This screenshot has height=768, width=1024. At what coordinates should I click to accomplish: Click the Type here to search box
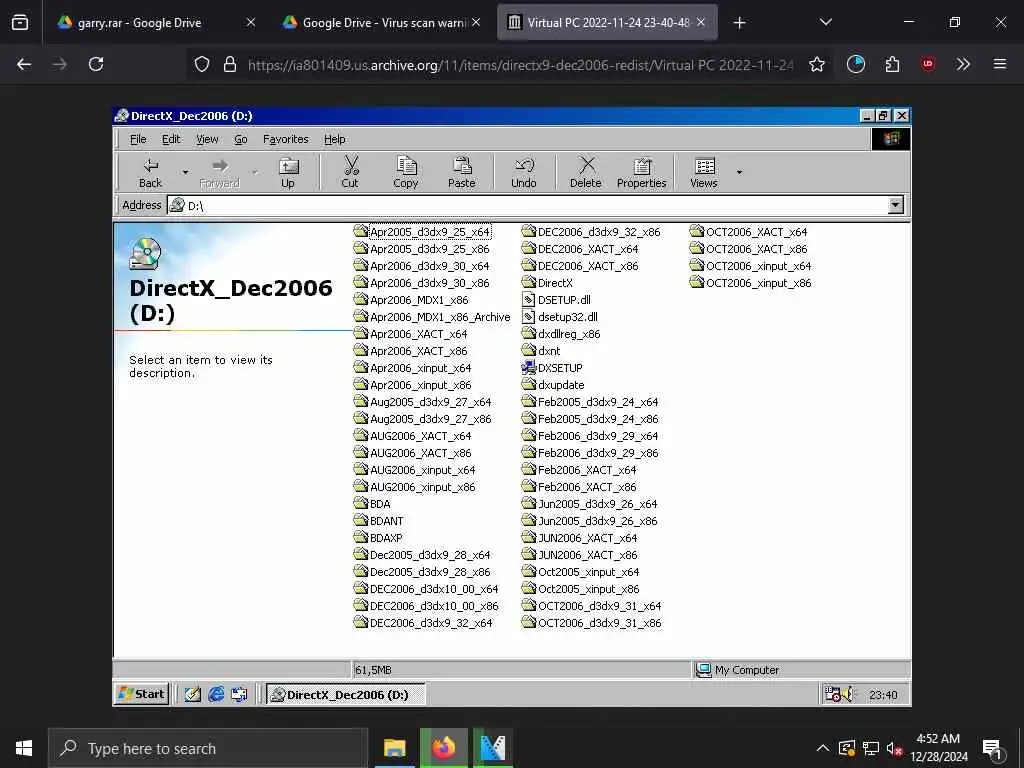tap(208, 748)
